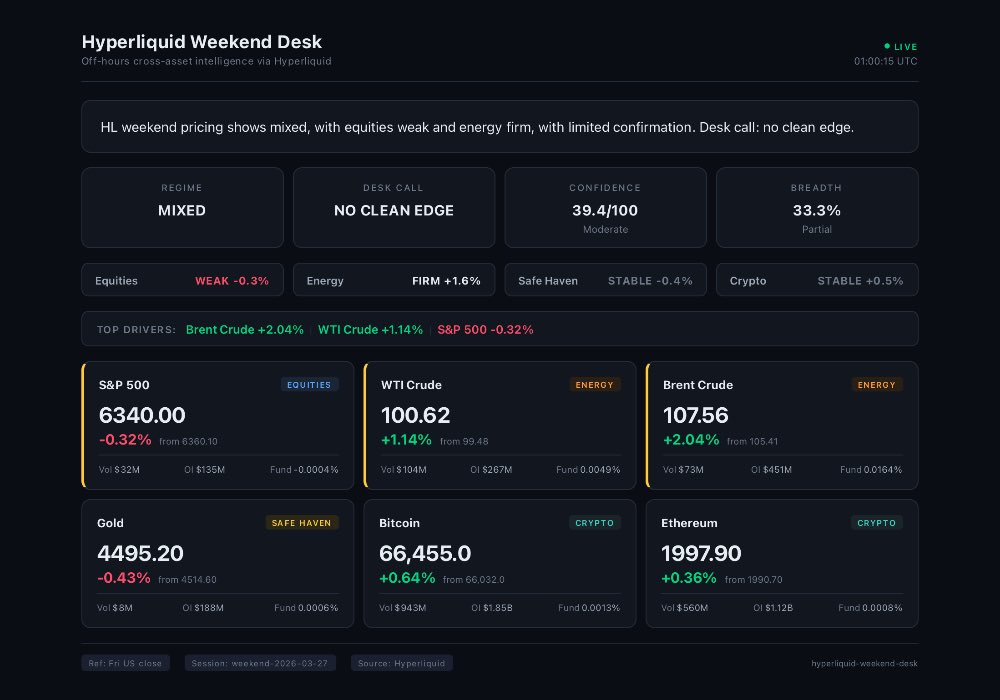Screen dimensions: 1000x700
Task: Click the Bitcoin price 66,455.0
Action: [x=425, y=553]
